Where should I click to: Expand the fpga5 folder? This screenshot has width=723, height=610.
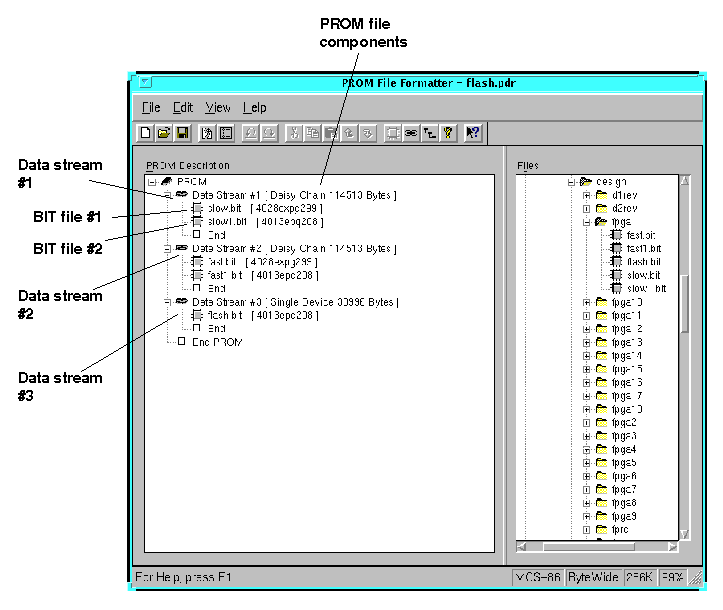point(587,463)
